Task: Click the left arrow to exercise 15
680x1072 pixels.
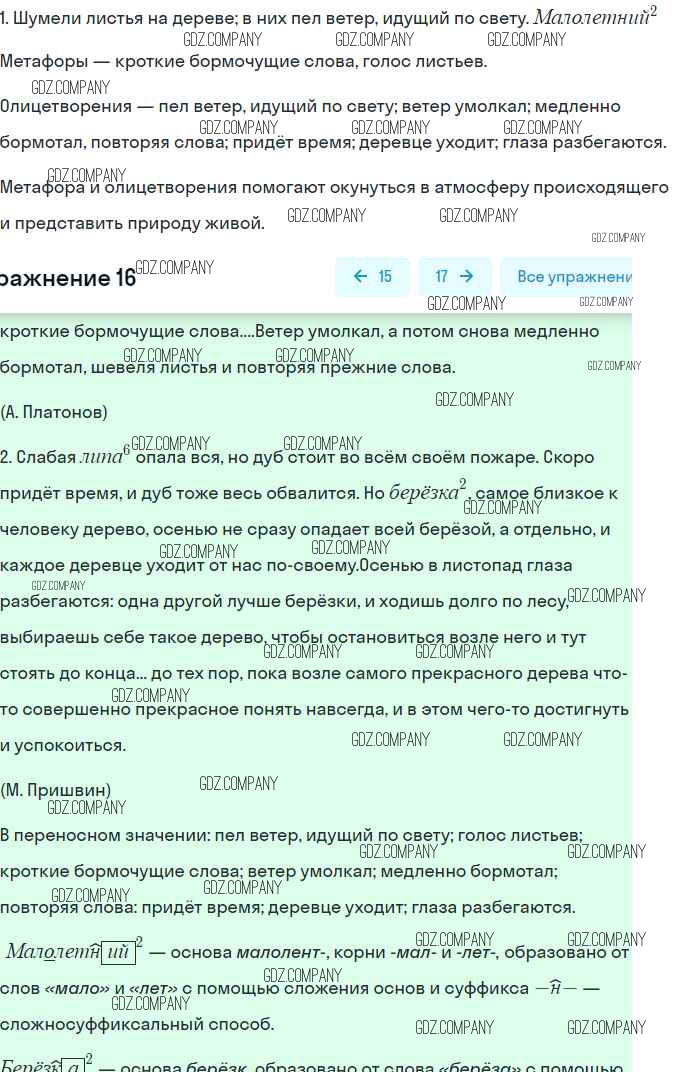Action: tap(372, 277)
